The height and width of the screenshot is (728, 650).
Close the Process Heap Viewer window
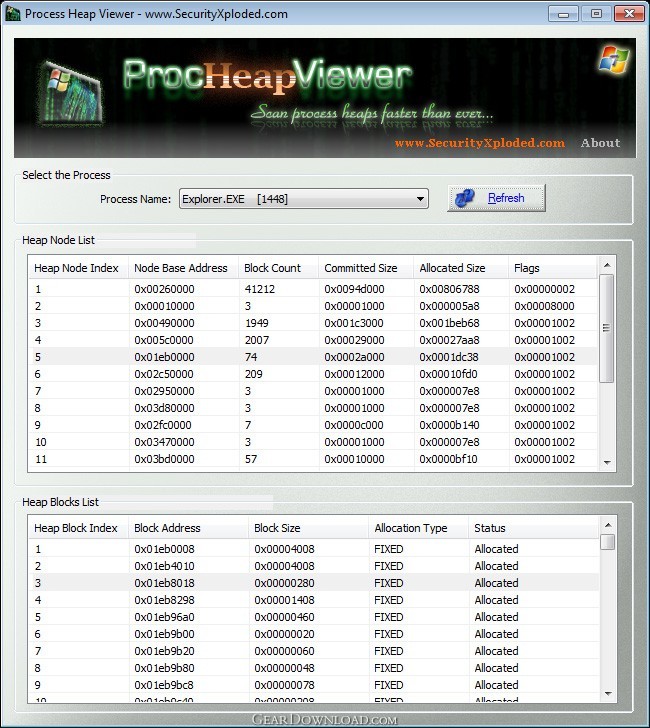629,14
